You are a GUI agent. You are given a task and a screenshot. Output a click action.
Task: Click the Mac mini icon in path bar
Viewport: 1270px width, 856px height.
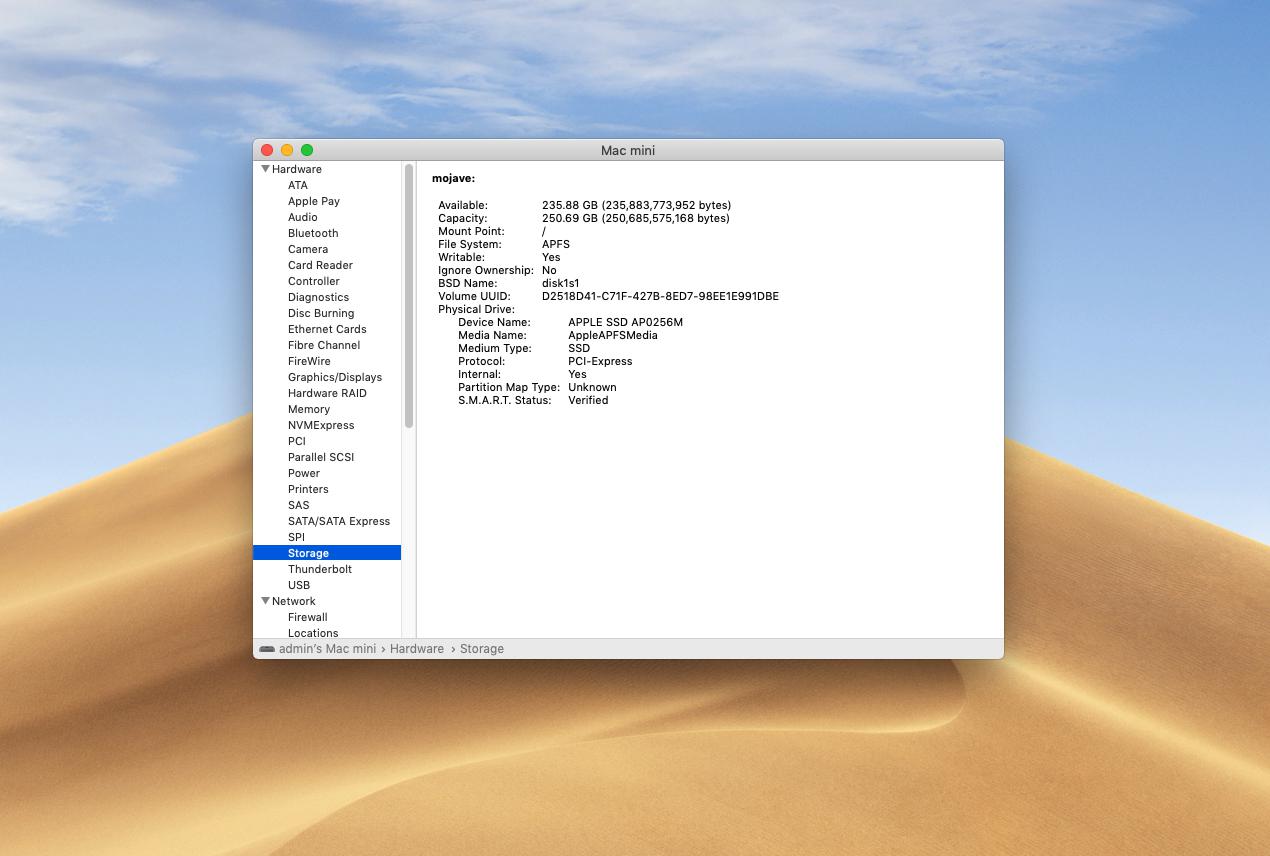pyautogui.click(x=267, y=649)
